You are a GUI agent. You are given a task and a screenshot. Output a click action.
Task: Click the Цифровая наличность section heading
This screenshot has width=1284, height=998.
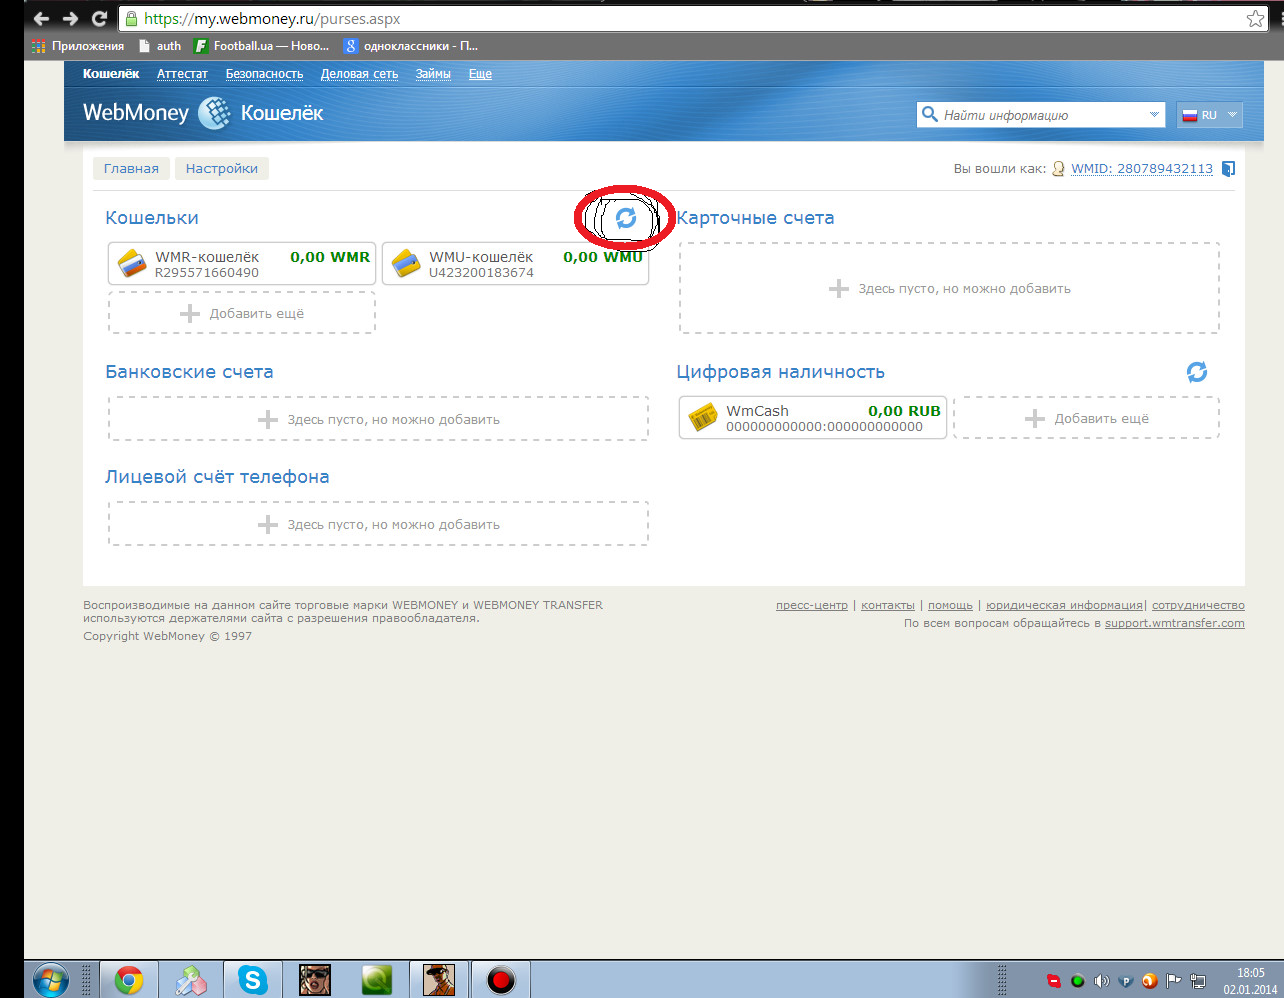781,372
